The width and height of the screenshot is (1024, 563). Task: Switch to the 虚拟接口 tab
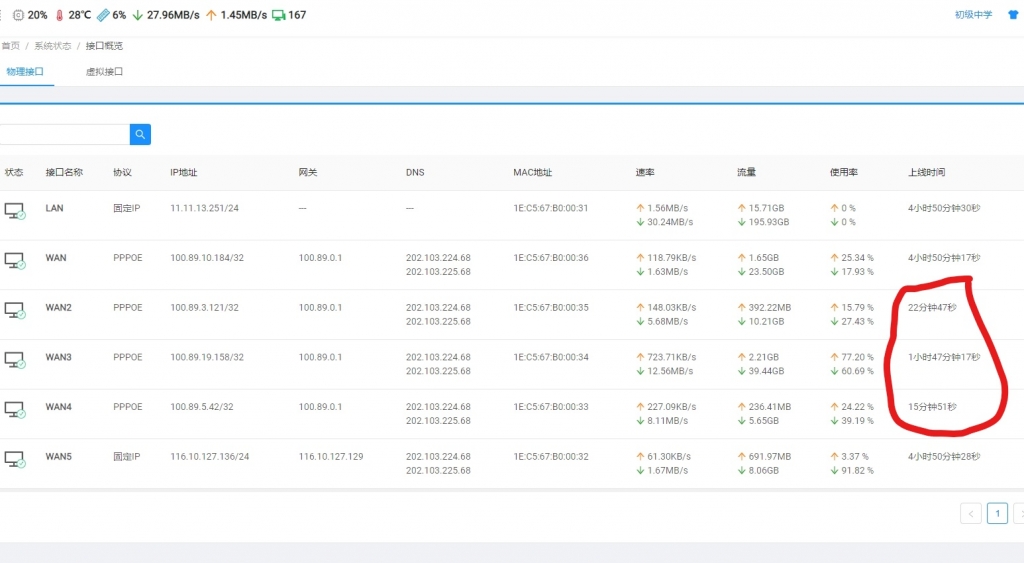(x=104, y=72)
